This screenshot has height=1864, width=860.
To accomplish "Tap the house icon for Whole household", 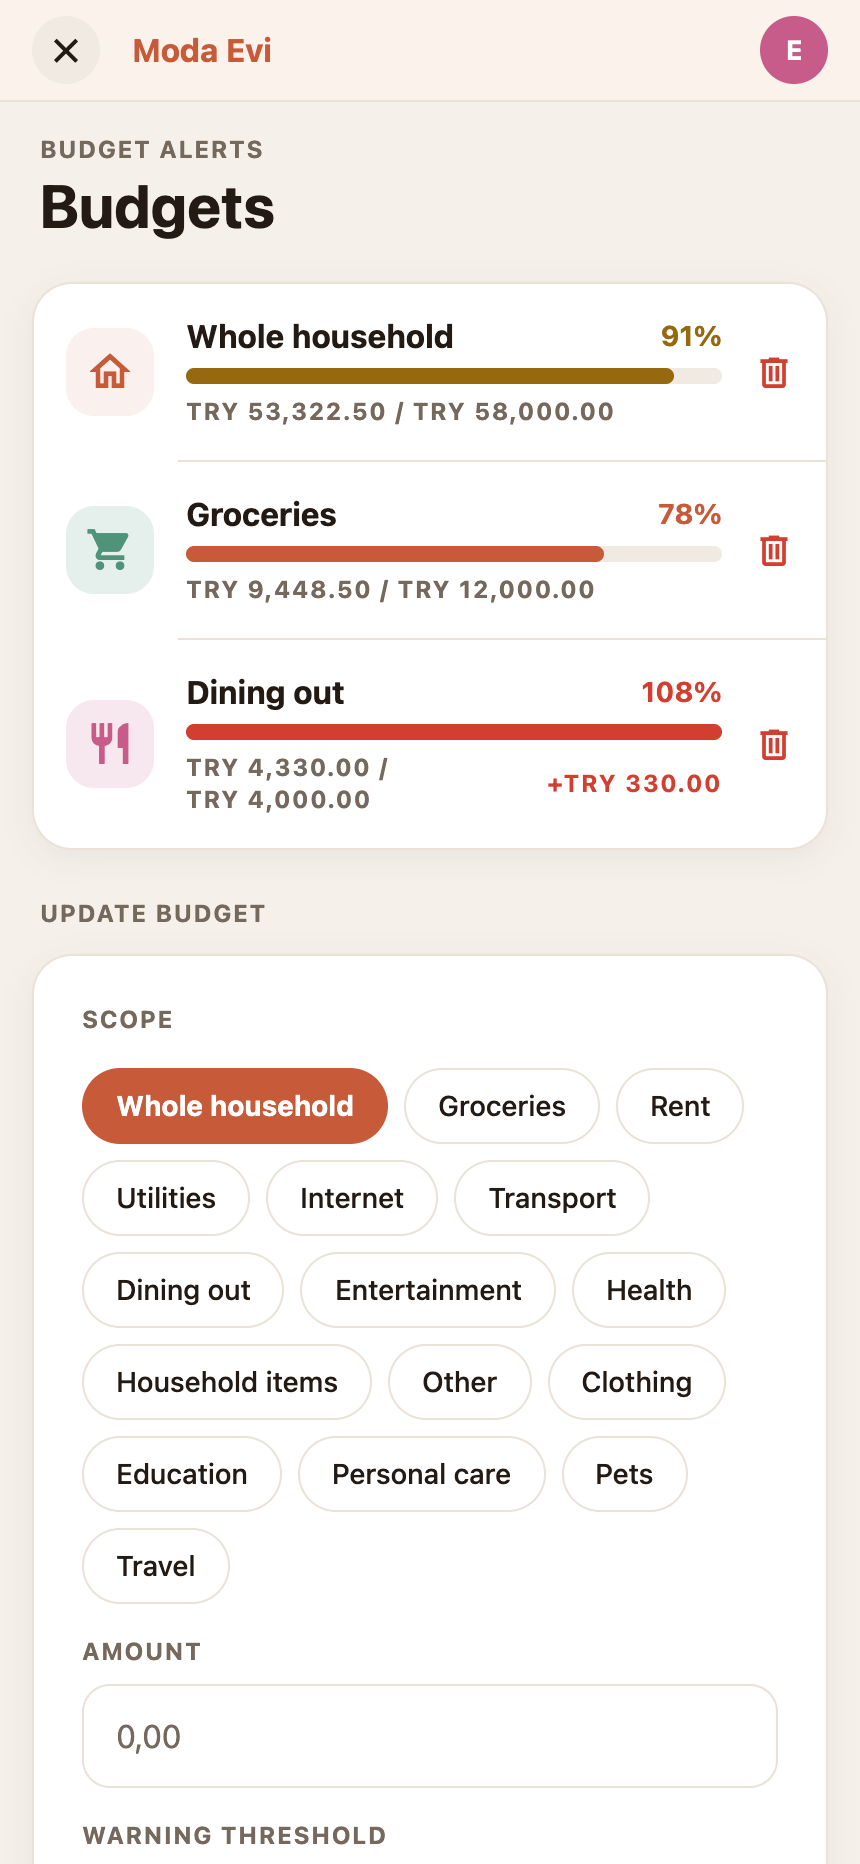I will click(110, 372).
